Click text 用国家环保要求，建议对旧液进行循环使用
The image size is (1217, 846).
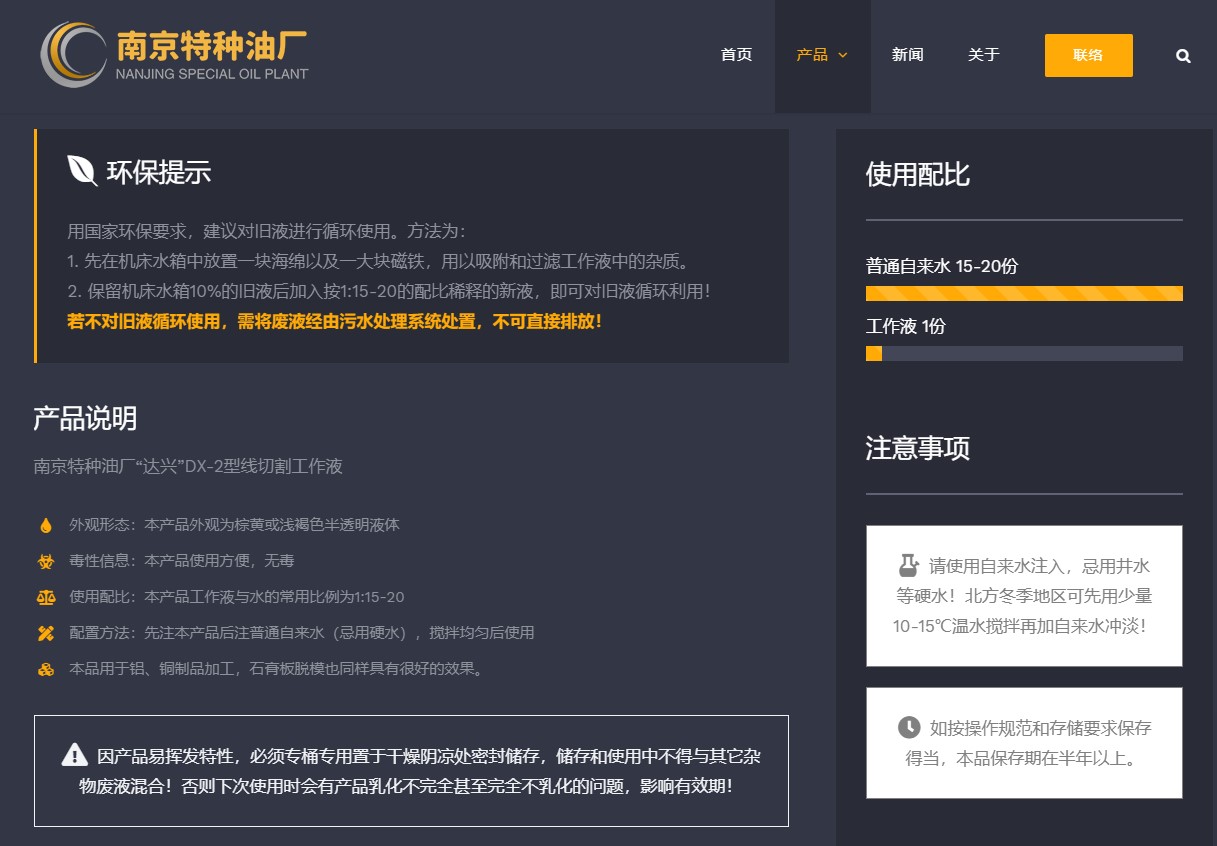click(266, 231)
